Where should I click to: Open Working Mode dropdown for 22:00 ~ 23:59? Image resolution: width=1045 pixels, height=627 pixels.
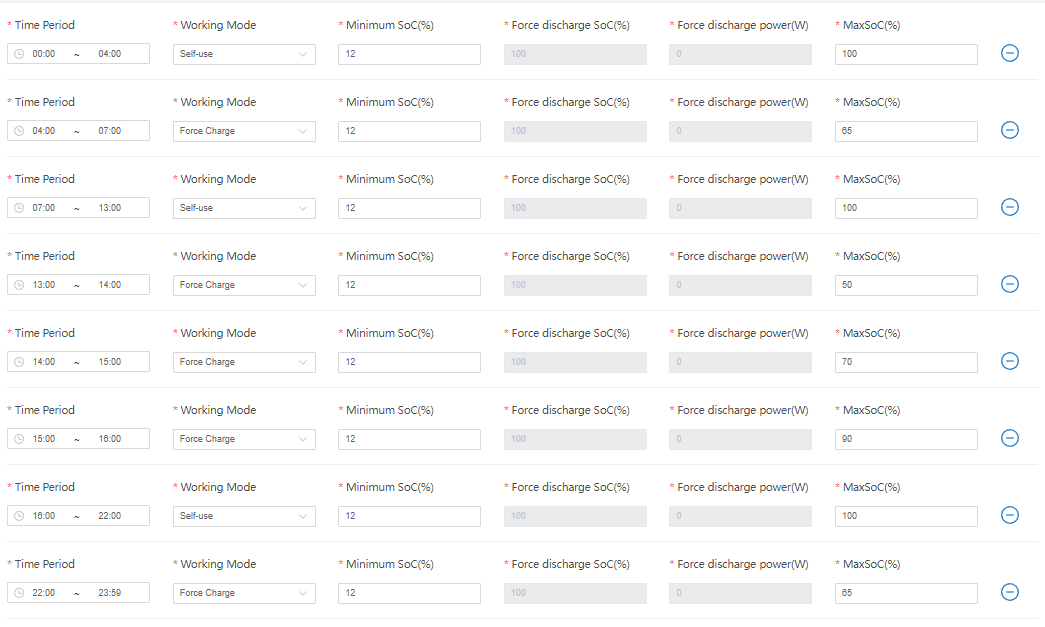click(x=244, y=593)
